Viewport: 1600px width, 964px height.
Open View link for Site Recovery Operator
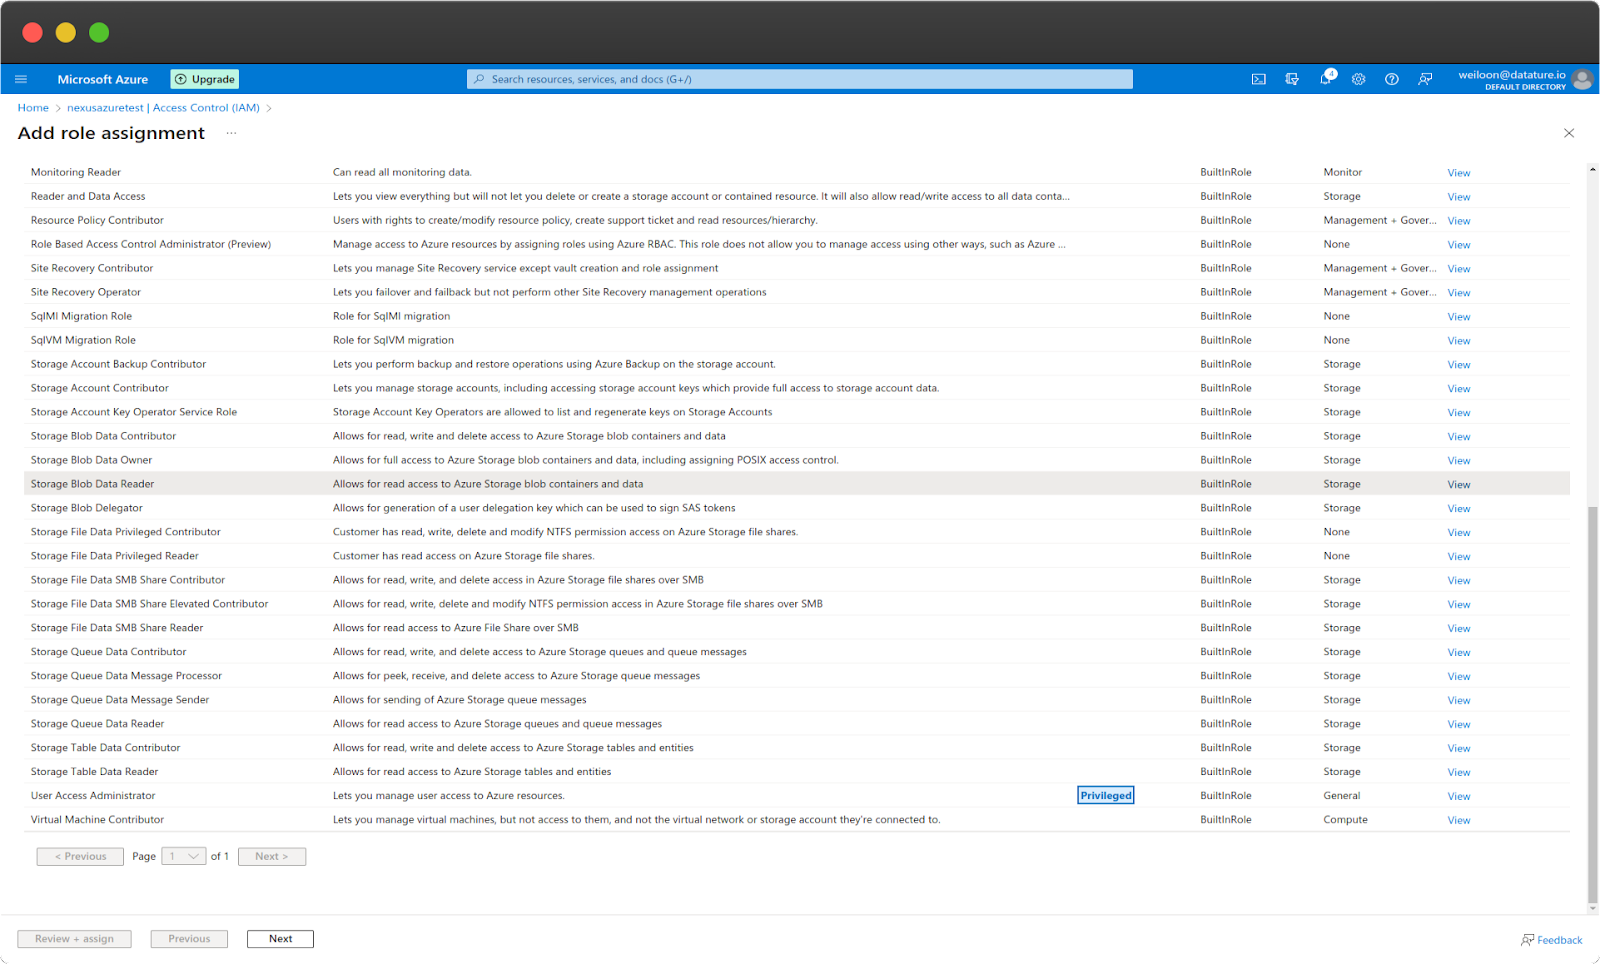(1459, 293)
